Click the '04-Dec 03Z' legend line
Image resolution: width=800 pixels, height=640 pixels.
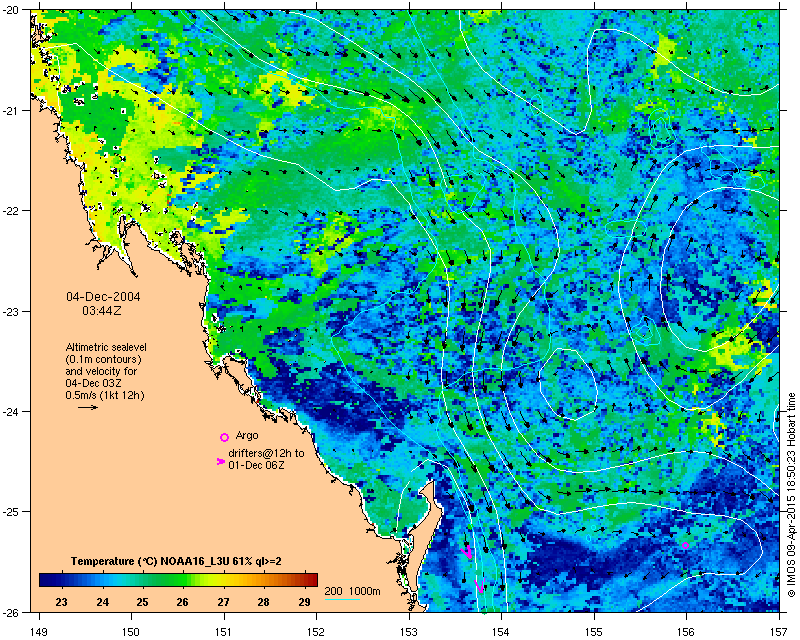click(x=93, y=383)
